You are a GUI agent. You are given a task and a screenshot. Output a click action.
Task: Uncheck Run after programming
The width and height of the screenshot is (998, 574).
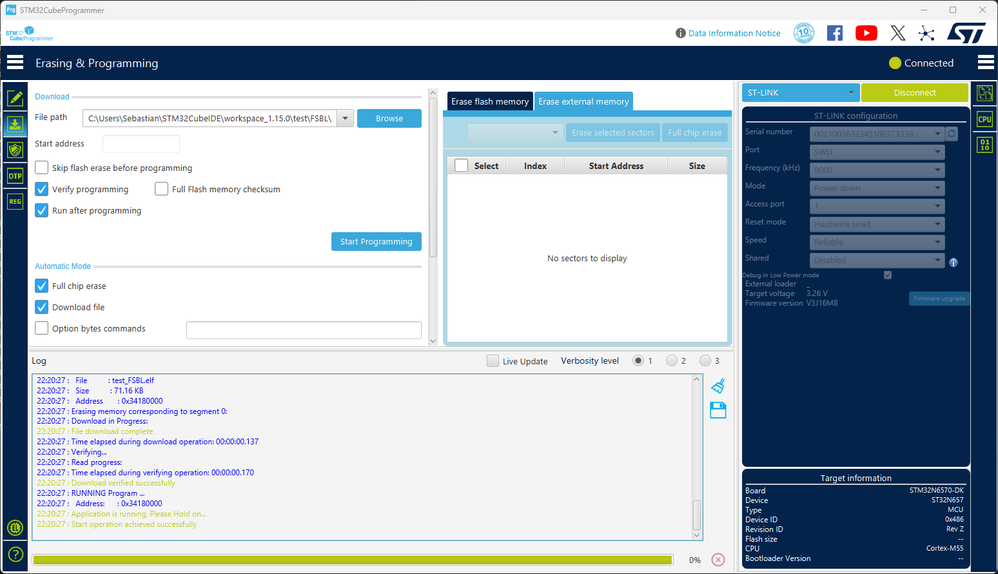pyautogui.click(x=41, y=210)
